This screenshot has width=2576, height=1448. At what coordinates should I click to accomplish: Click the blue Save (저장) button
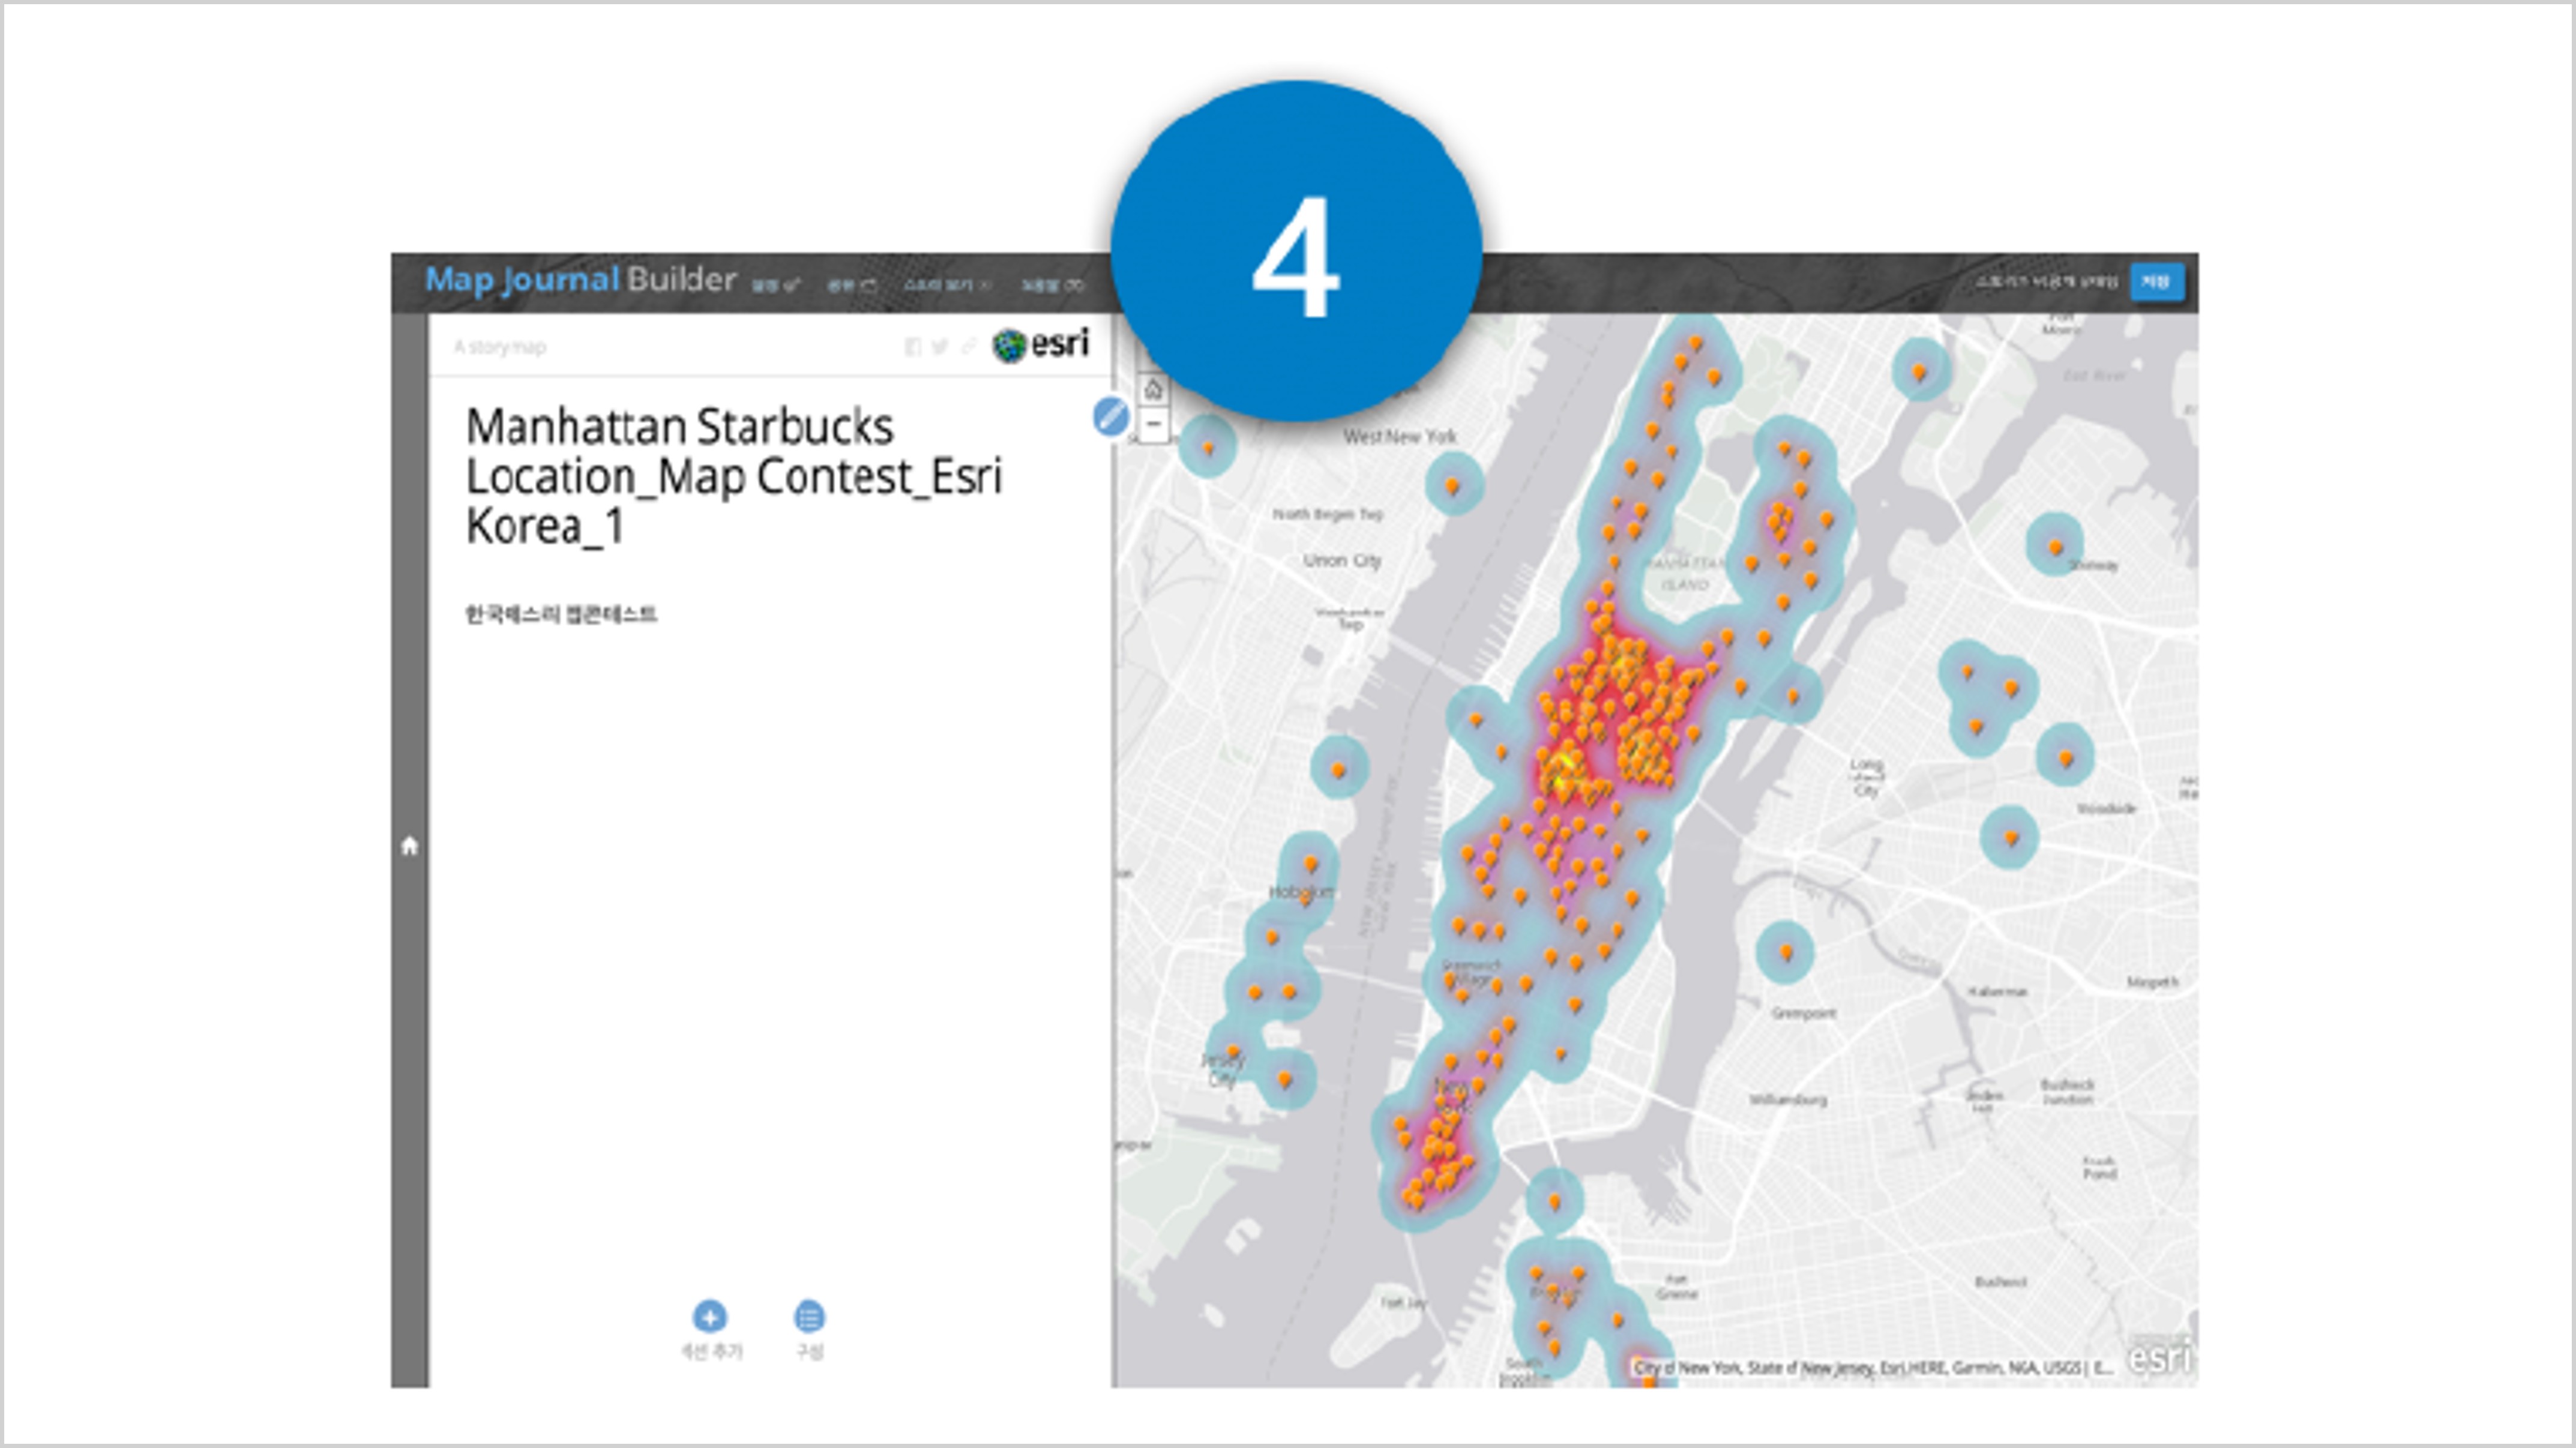pyautogui.click(x=2156, y=282)
